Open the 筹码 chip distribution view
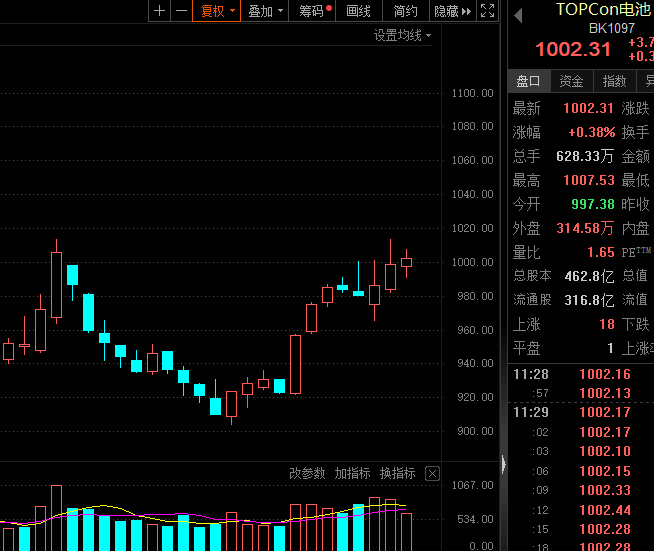Viewport: 654px width, 551px height. [x=314, y=11]
